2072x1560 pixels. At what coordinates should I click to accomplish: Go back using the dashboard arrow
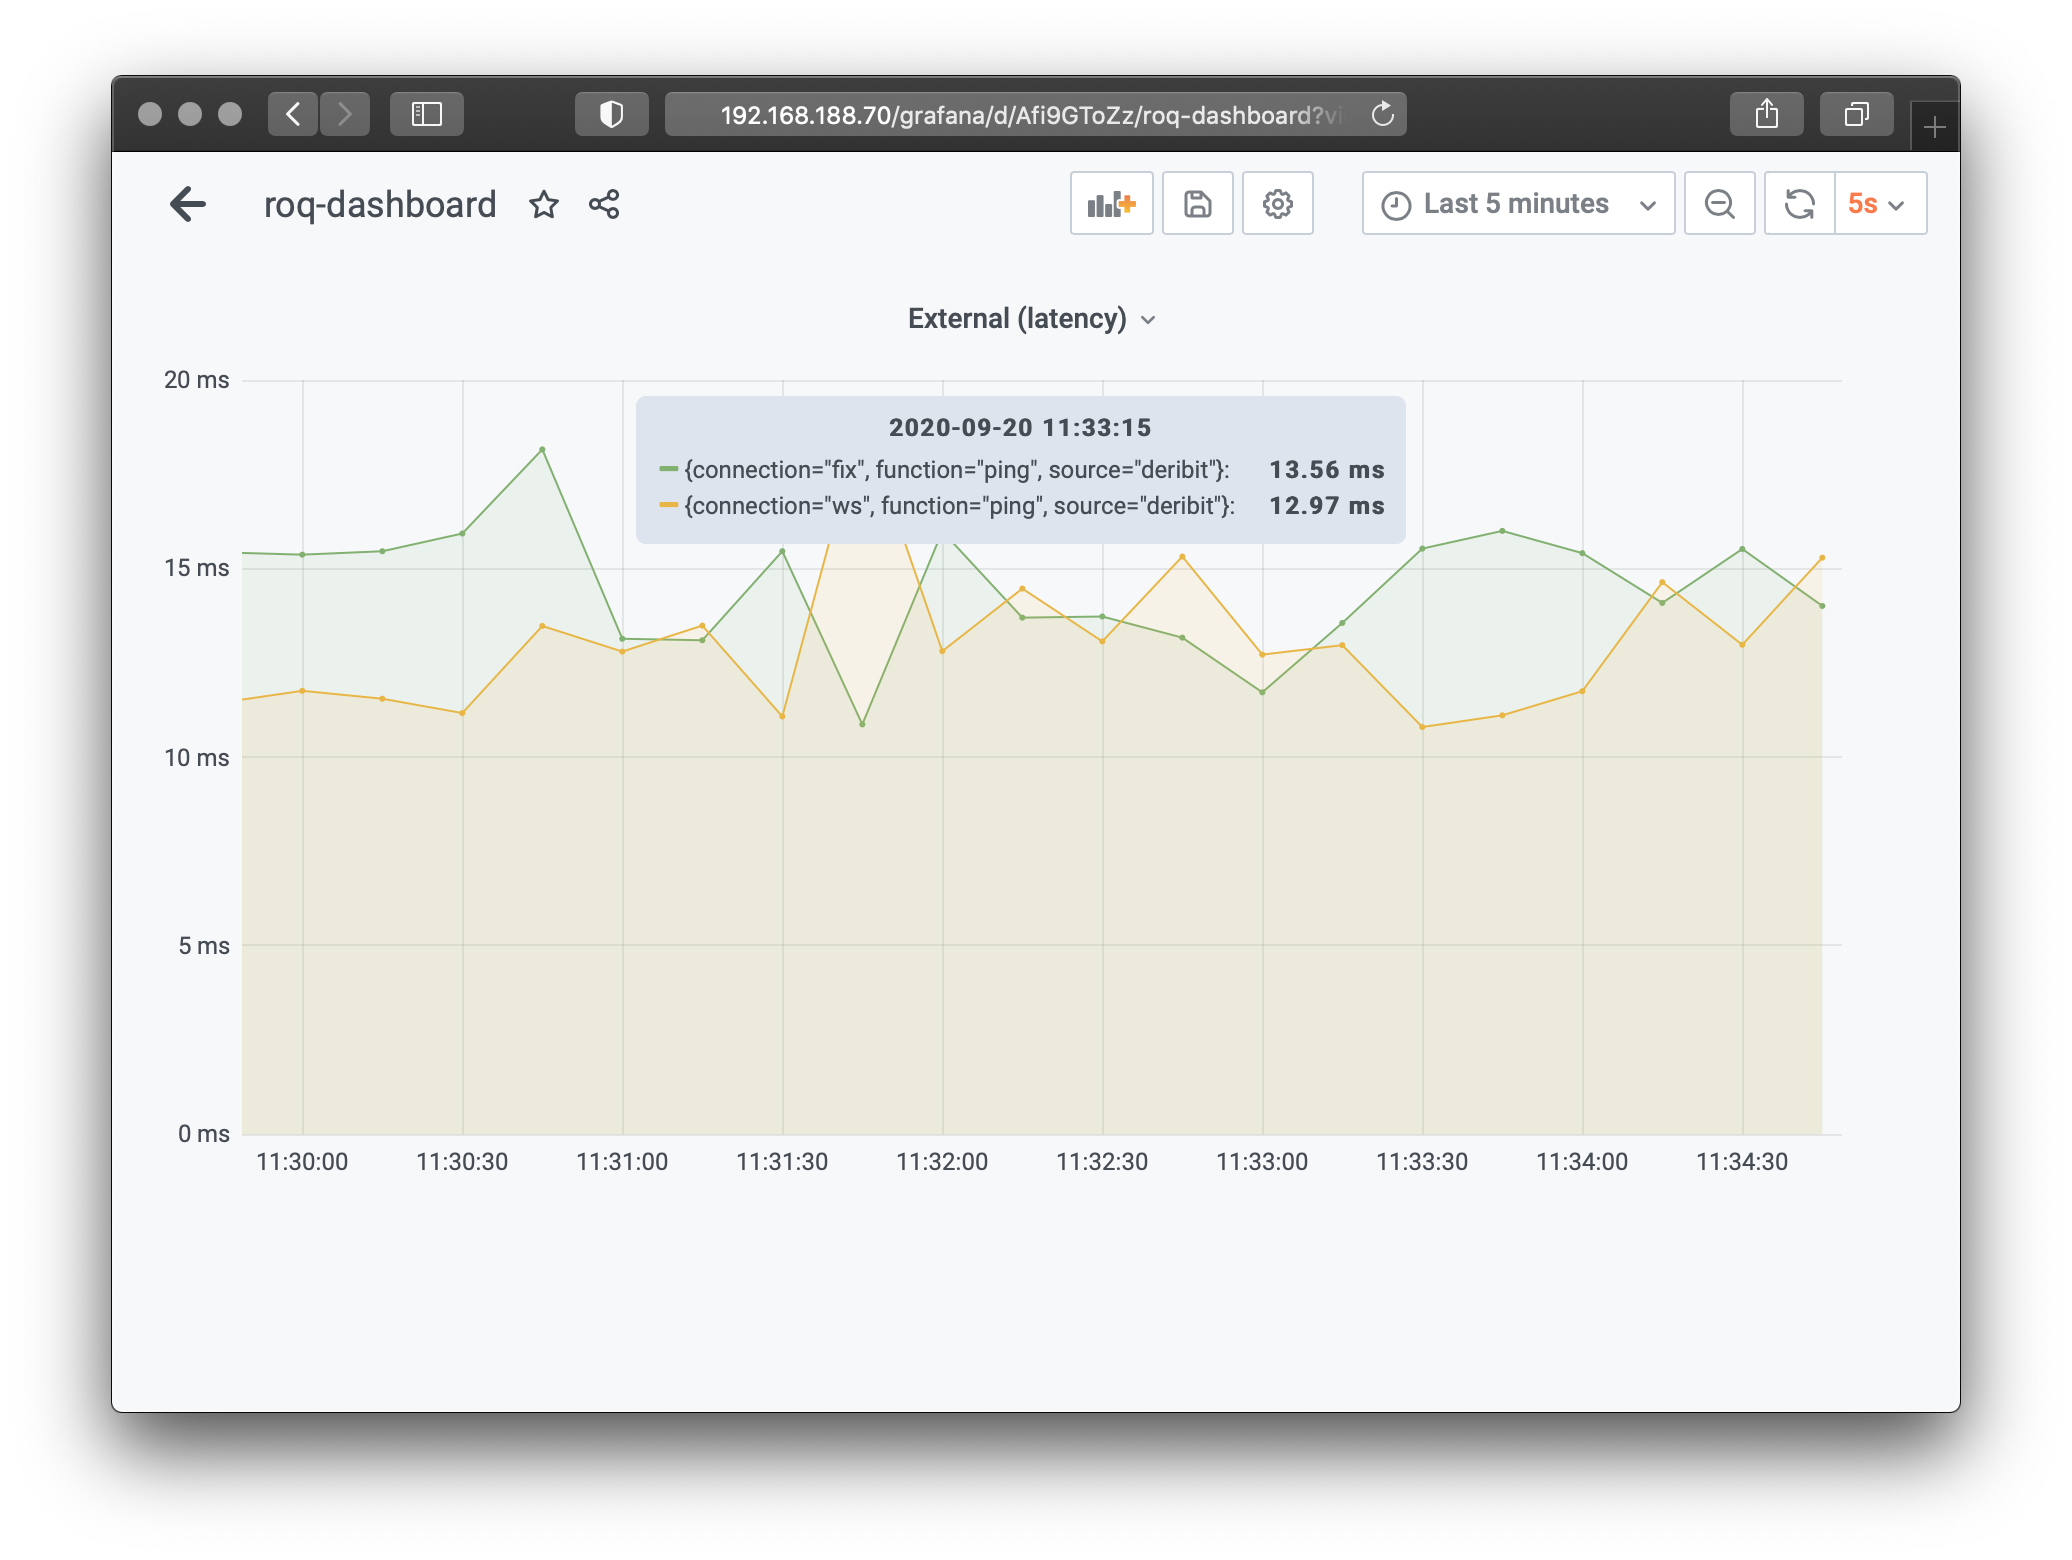[x=188, y=204]
